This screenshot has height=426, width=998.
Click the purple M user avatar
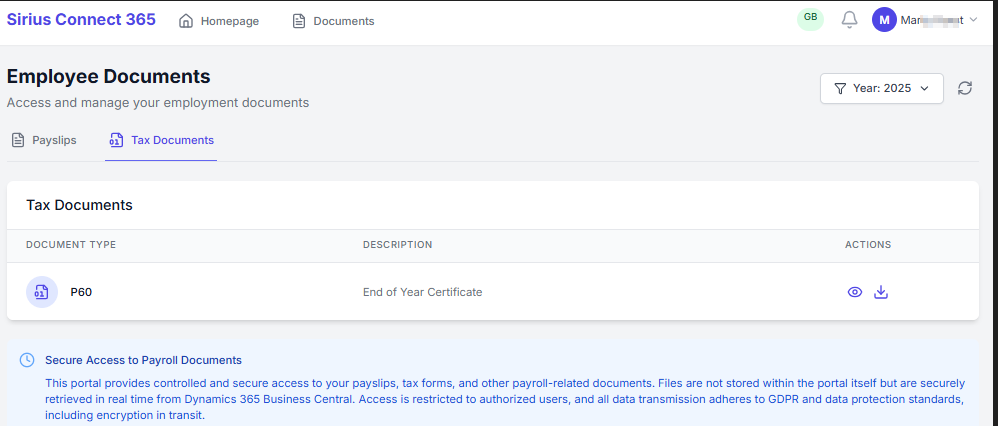(884, 20)
